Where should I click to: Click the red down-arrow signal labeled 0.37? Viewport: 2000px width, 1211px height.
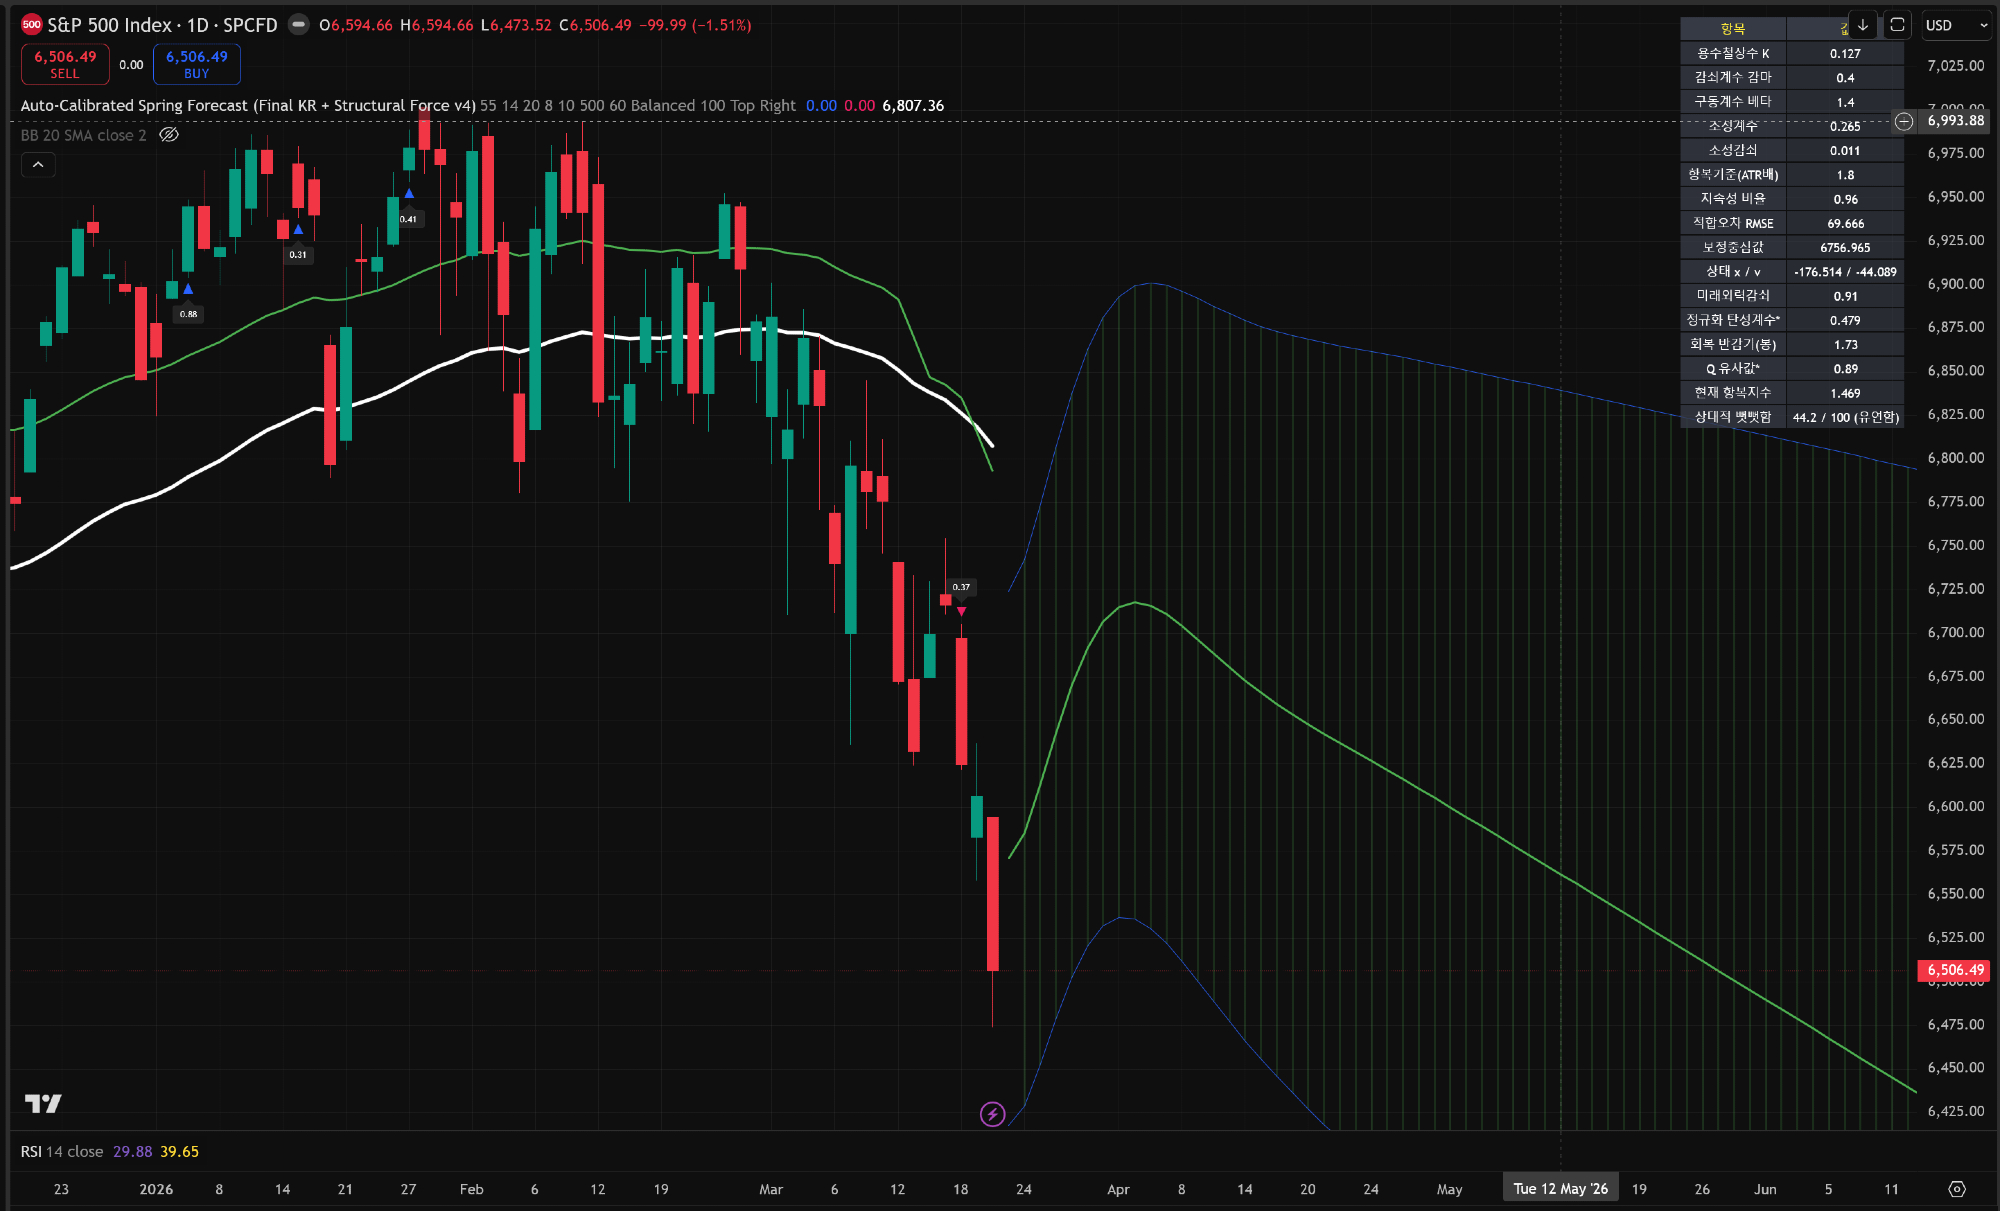pos(961,611)
